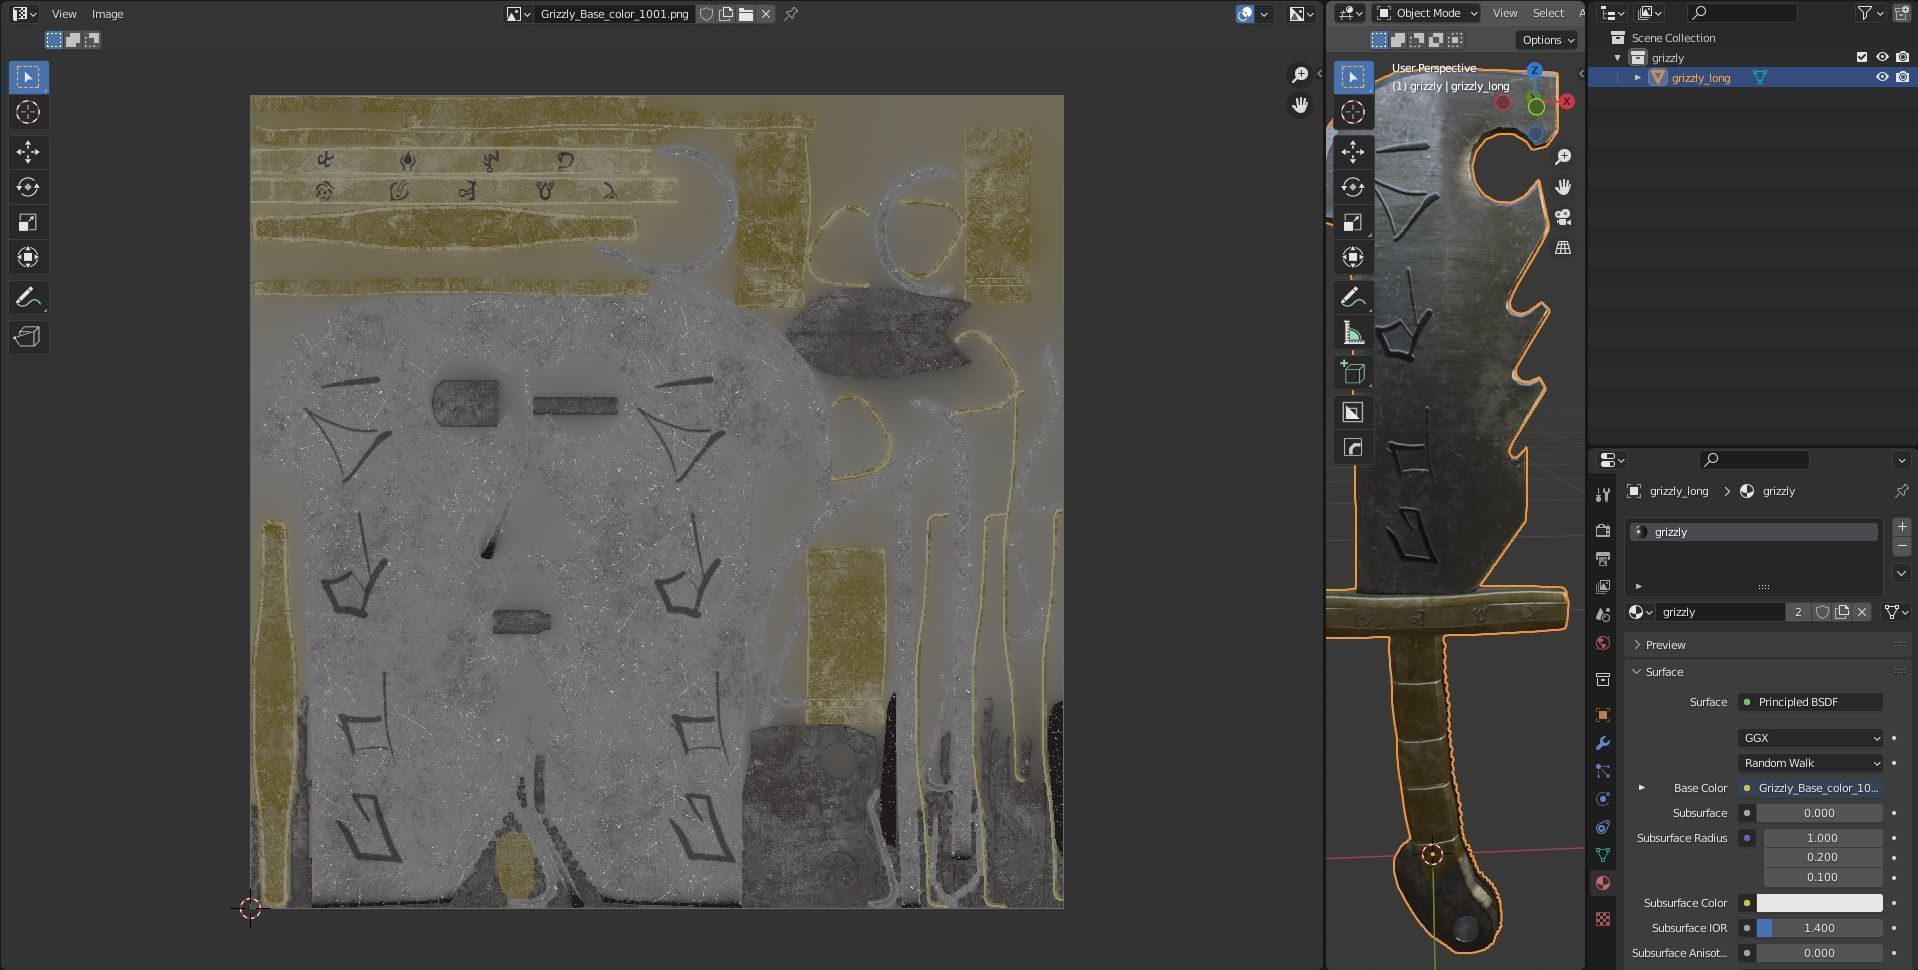Open the View menu in the 3D viewport
The height and width of the screenshot is (970, 1918).
point(1505,13)
